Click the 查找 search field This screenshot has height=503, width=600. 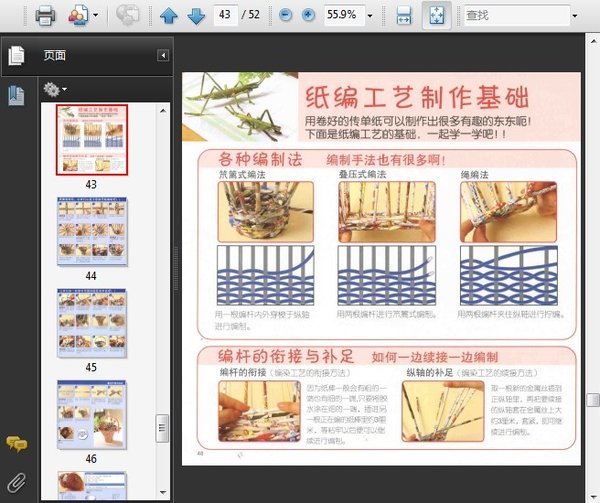(x=517, y=15)
